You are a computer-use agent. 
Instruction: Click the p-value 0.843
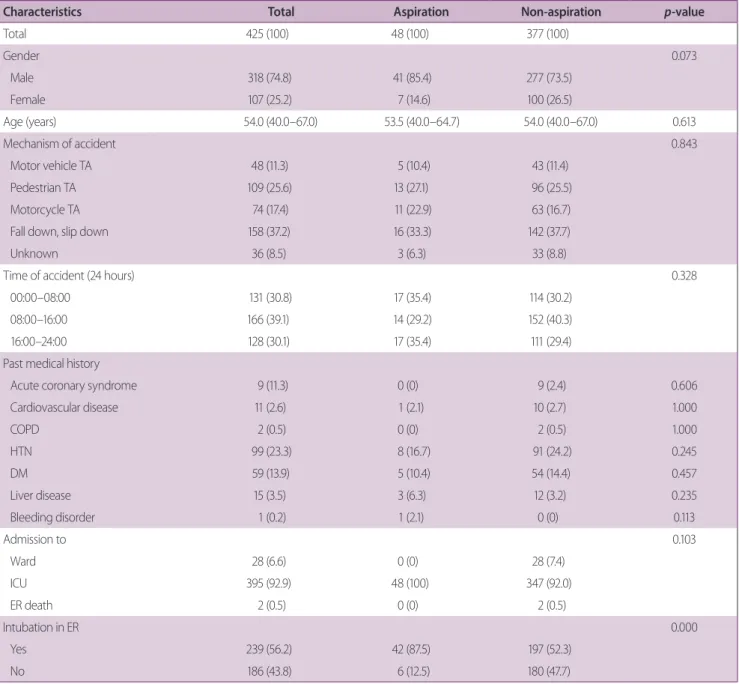(684, 144)
